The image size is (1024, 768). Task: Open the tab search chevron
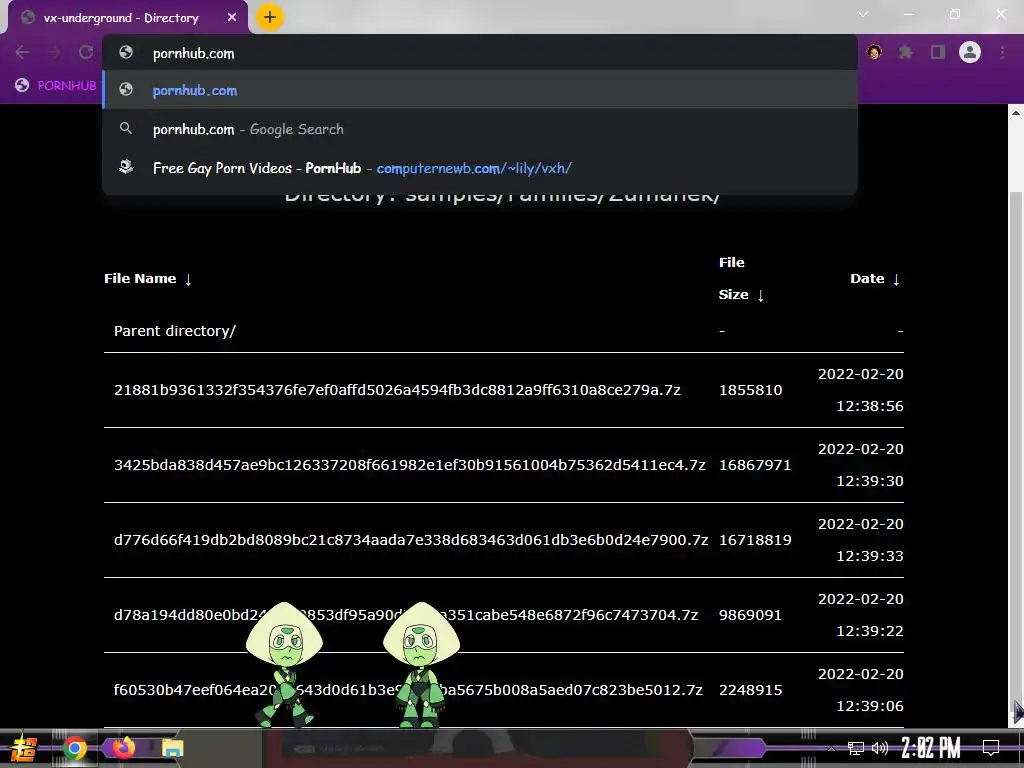[863, 14]
